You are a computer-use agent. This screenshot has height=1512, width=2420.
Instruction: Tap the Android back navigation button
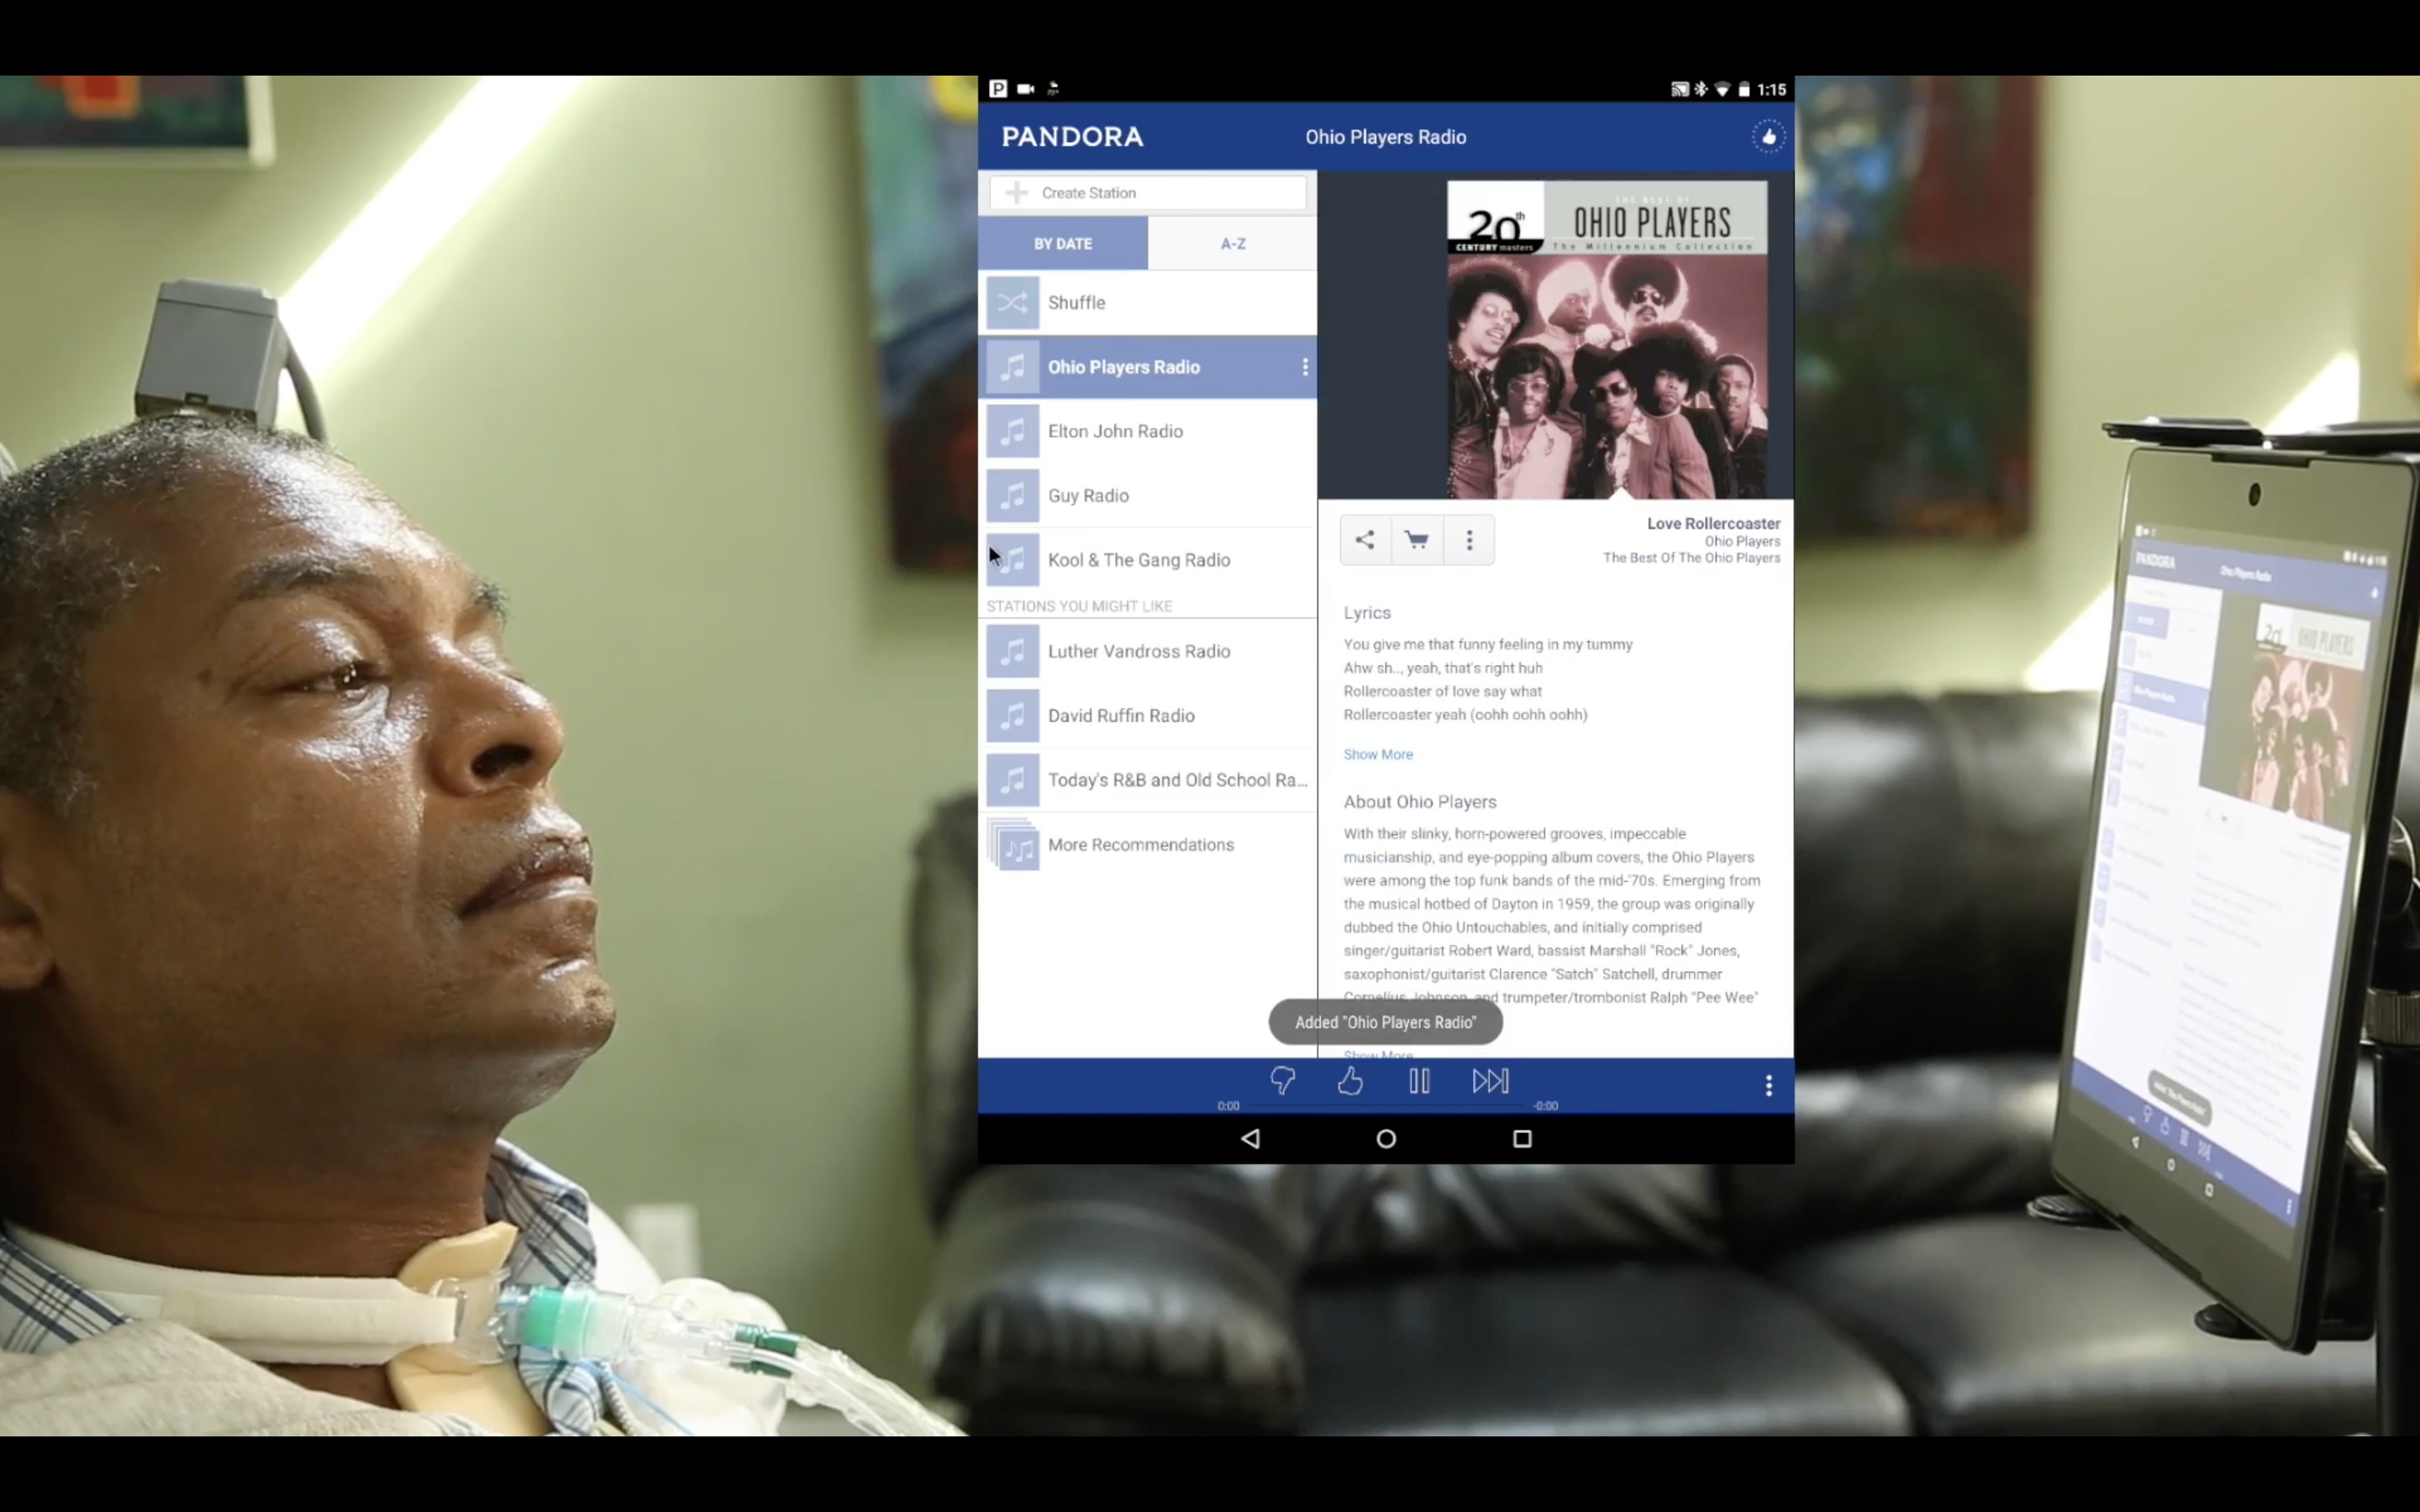(1250, 1138)
